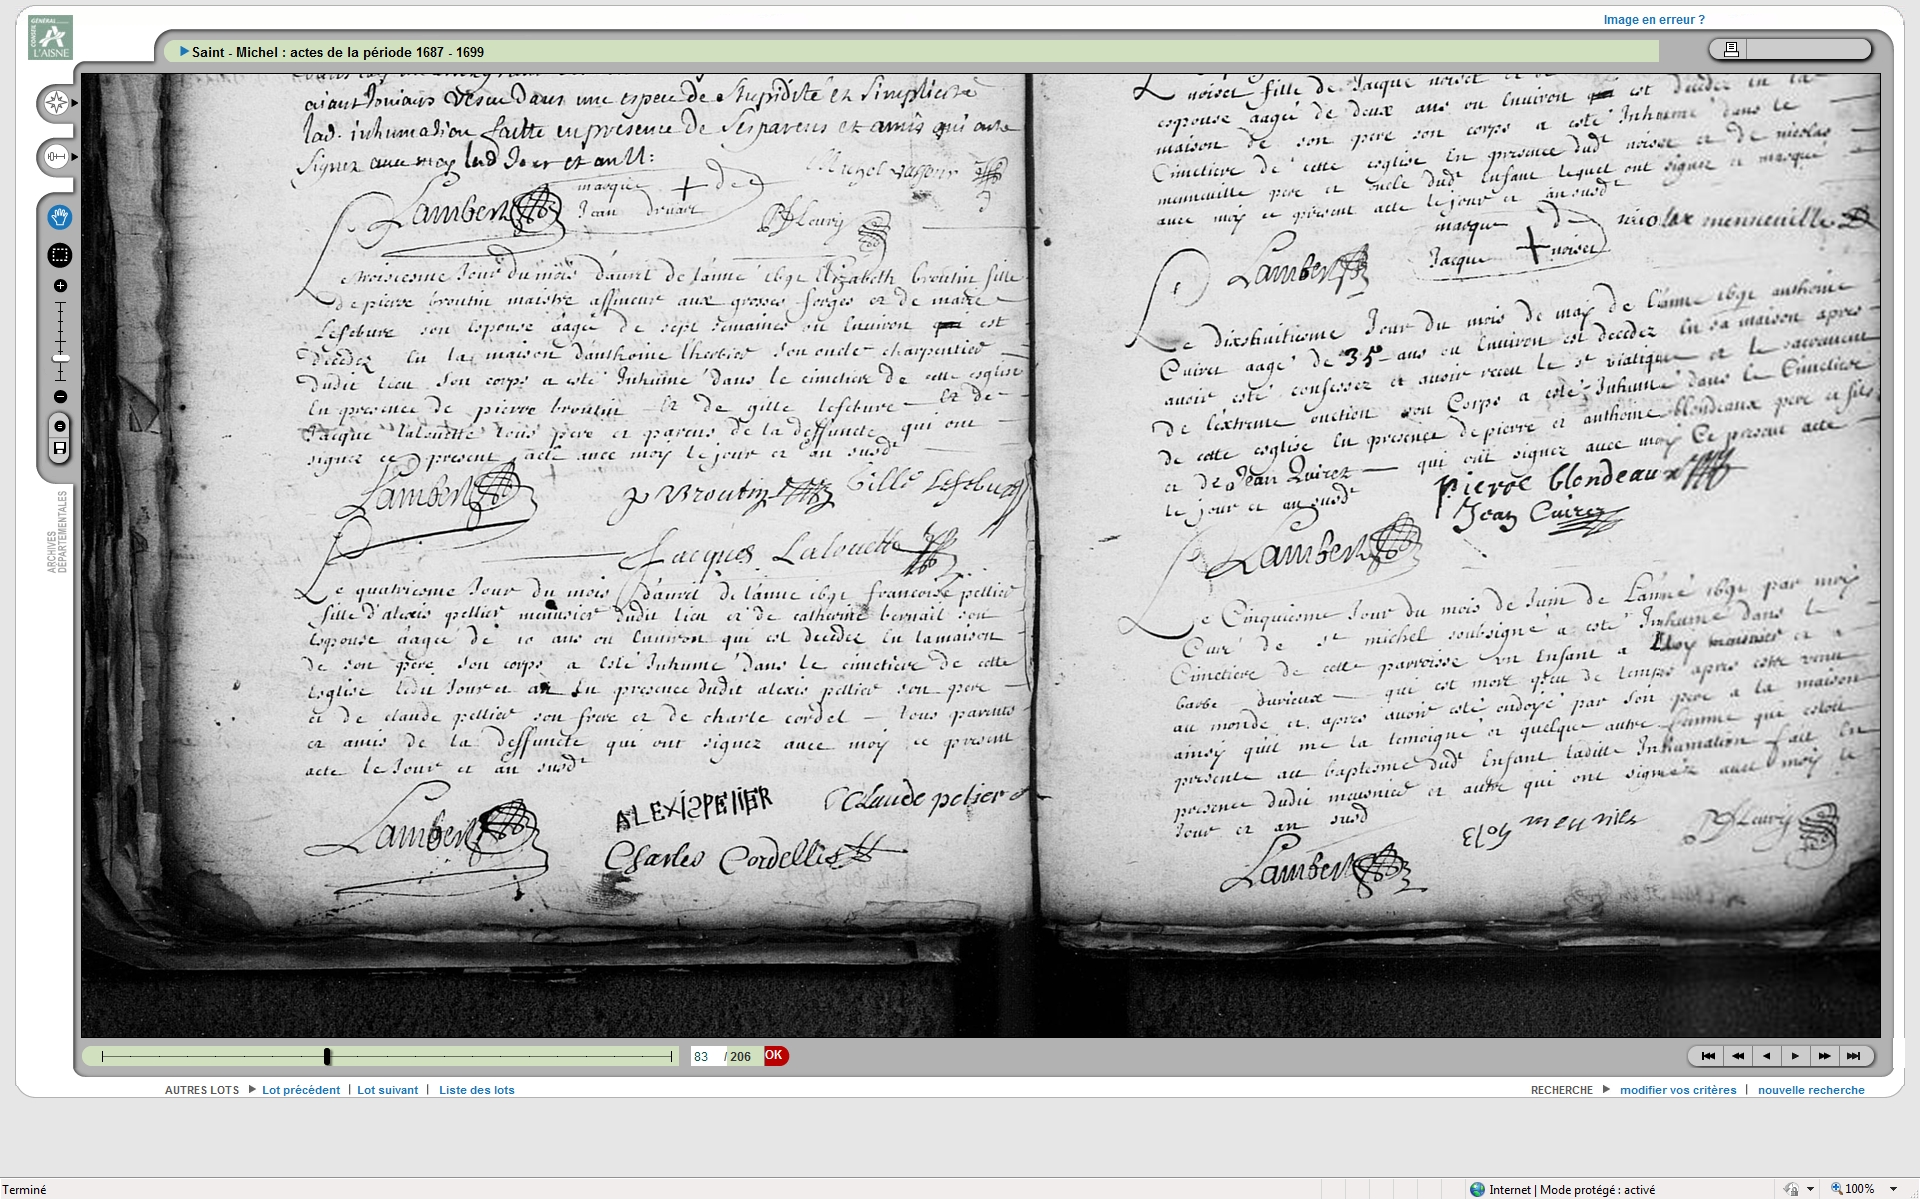The height and width of the screenshot is (1200, 1920).
Task: Go to next page
Action: click(x=1795, y=1056)
